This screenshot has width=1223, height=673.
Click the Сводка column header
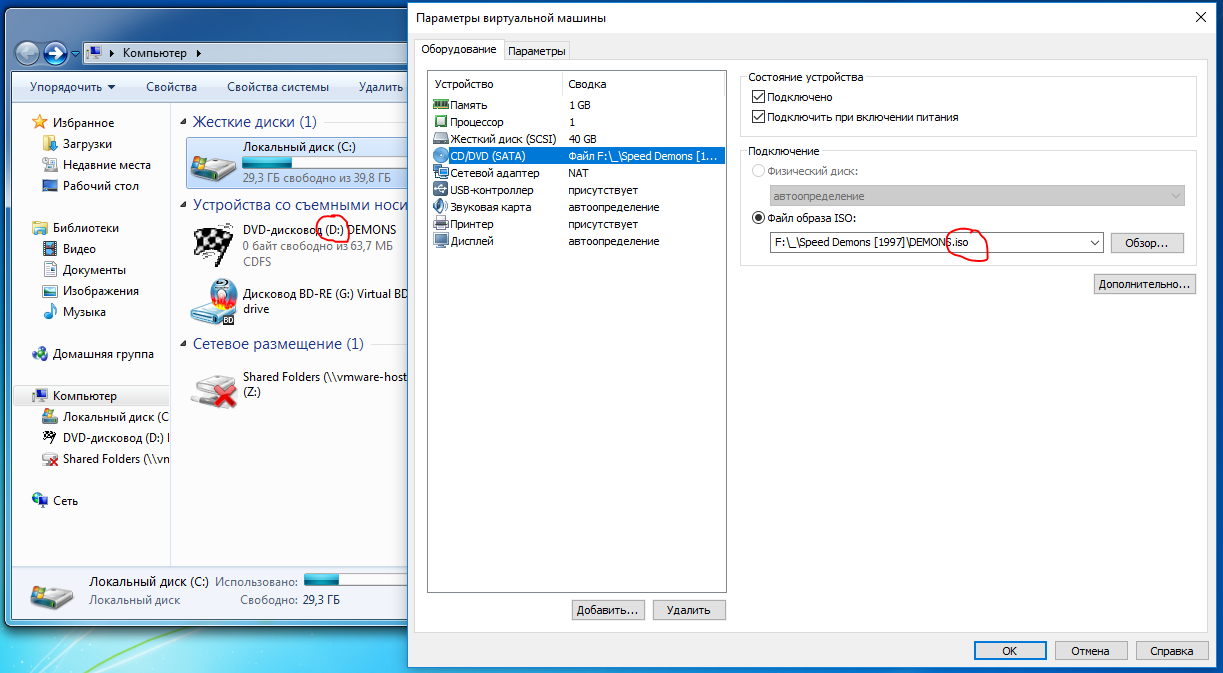tap(642, 84)
